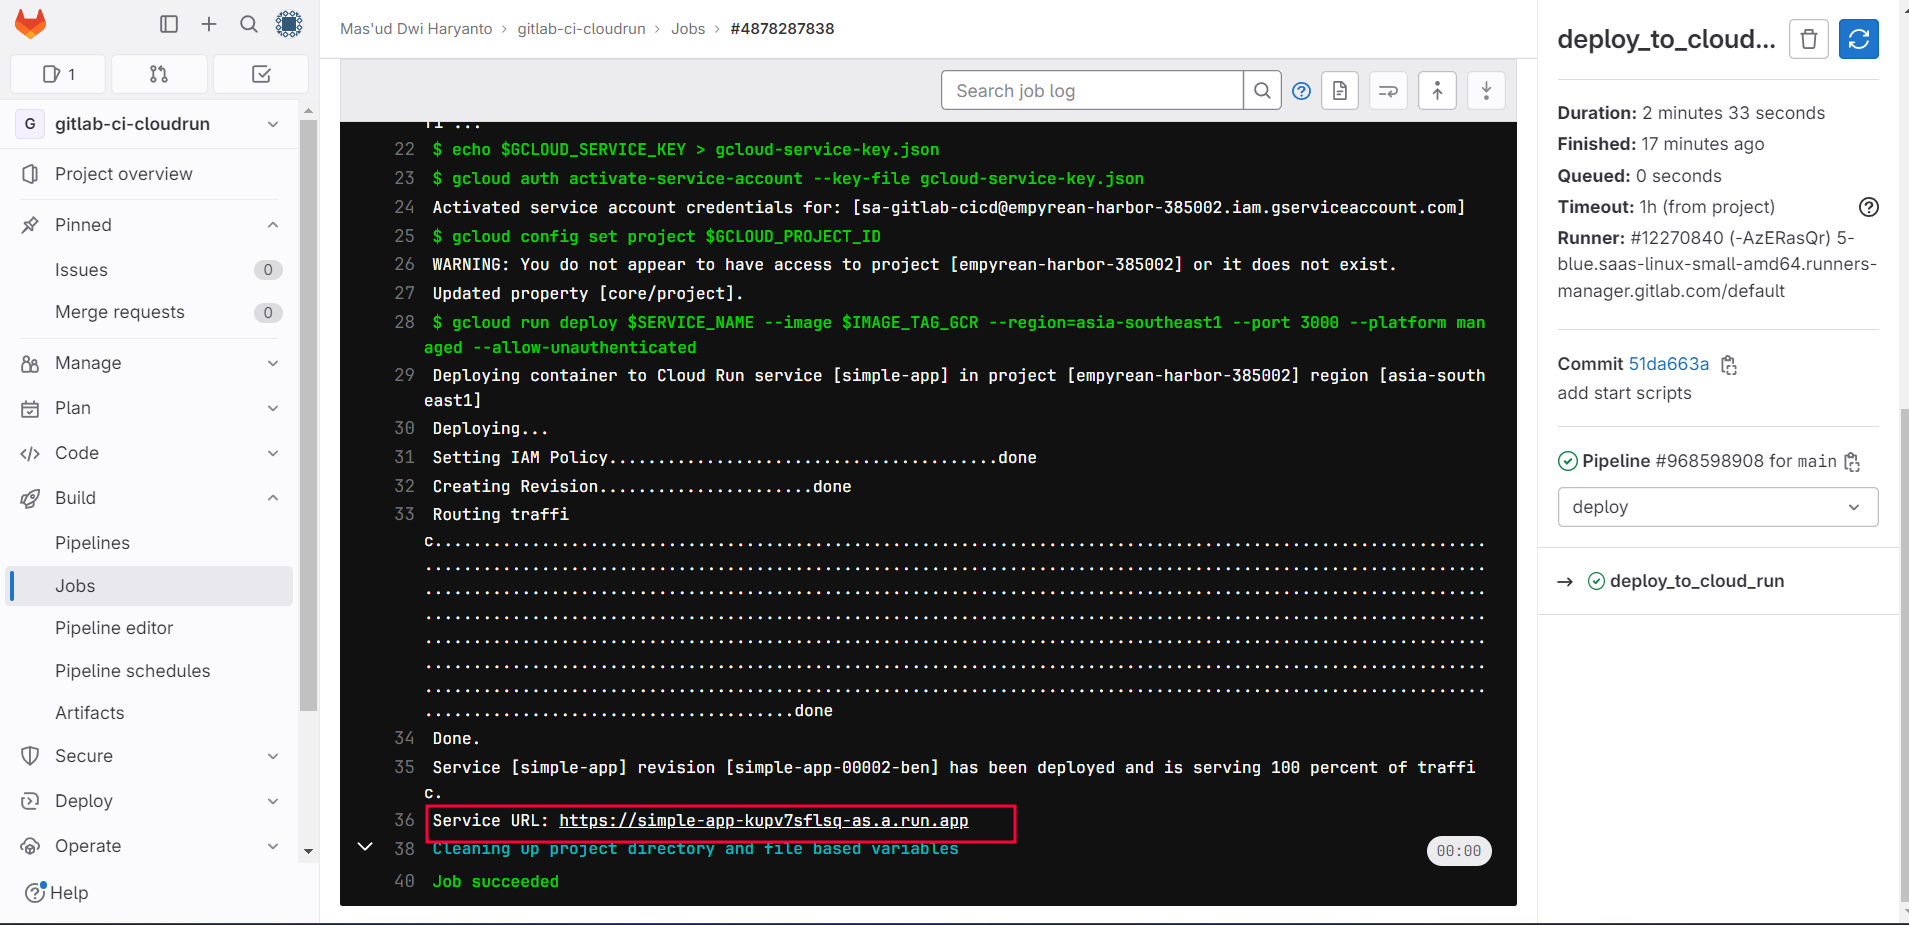Expand gitlab-ci-cloudrun project switcher chevron
Image resolution: width=1909 pixels, height=925 pixels.
click(x=273, y=124)
